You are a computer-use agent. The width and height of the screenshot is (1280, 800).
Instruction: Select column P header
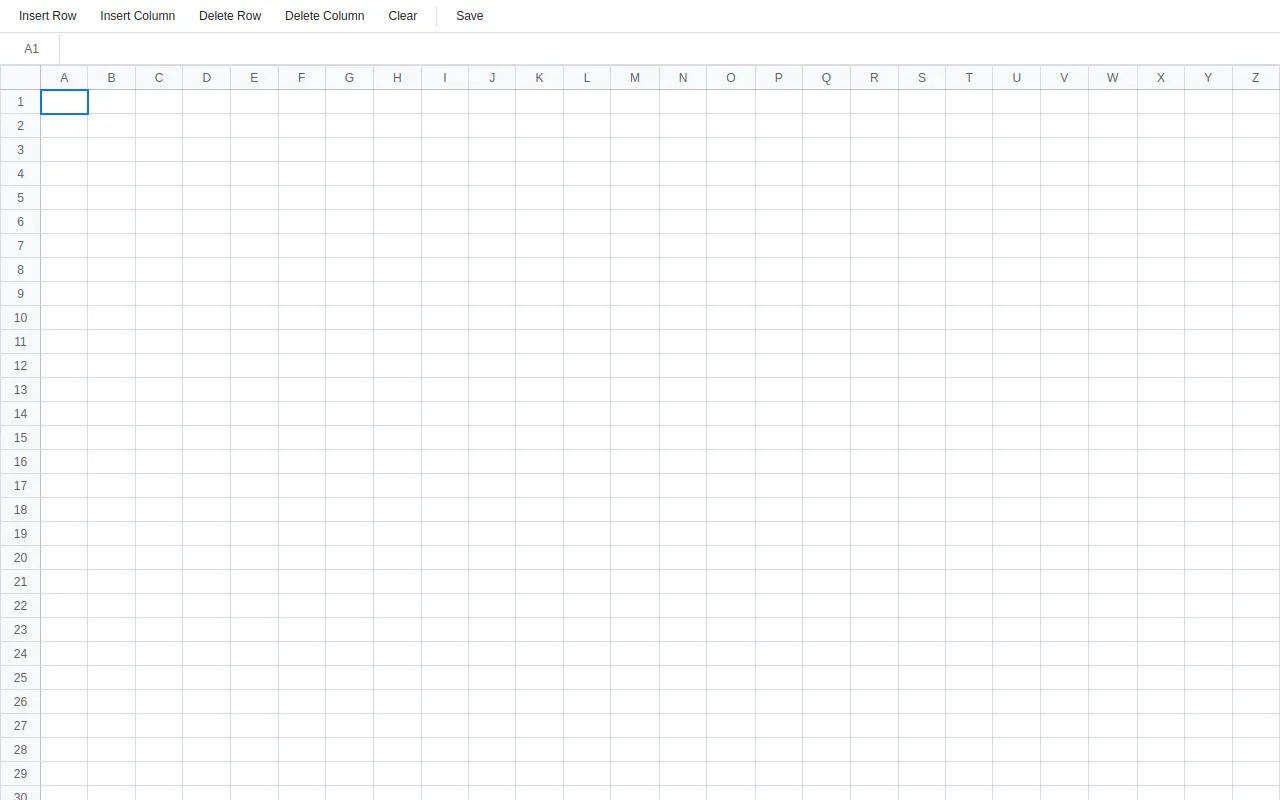pos(779,78)
